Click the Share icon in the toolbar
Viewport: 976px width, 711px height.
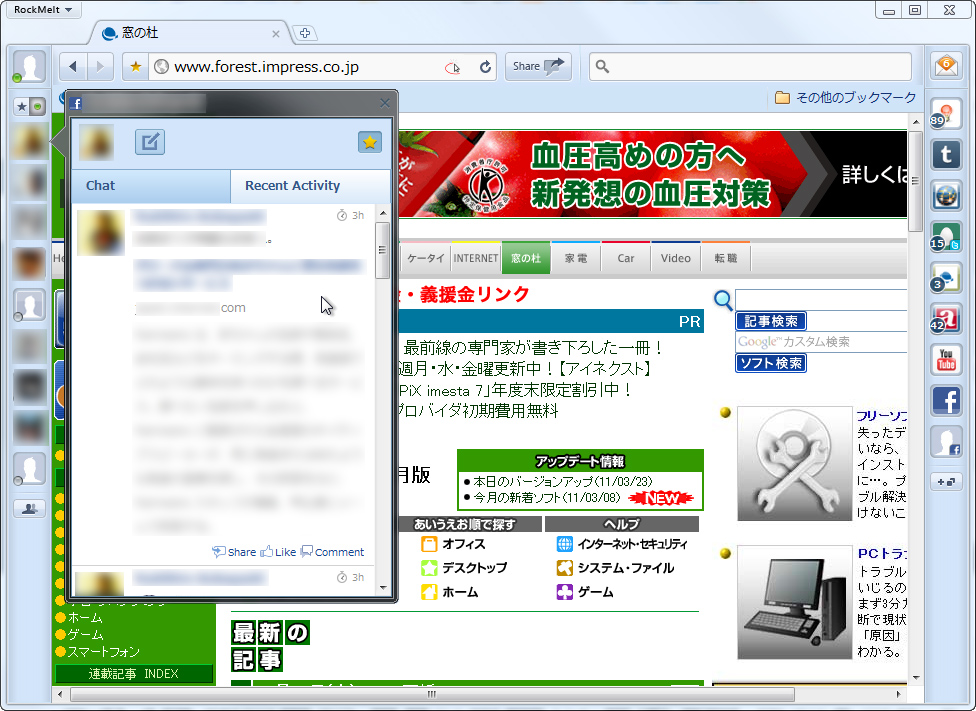[x=537, y=66]
